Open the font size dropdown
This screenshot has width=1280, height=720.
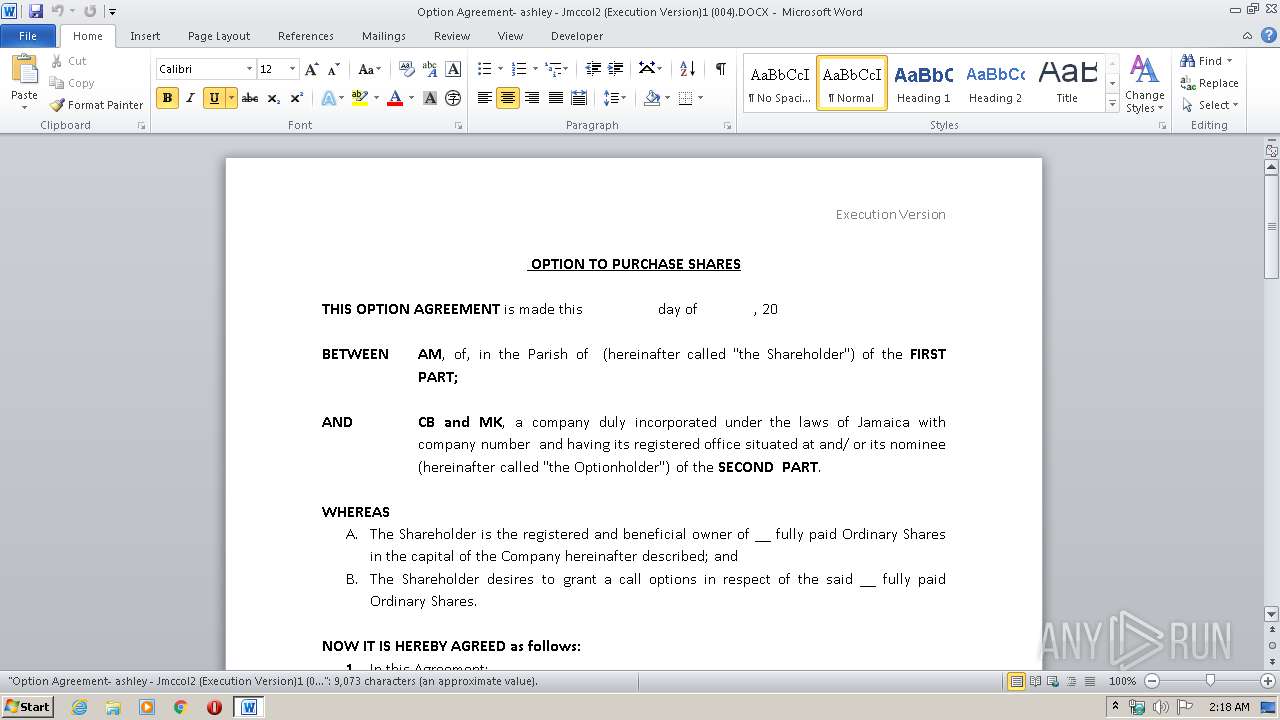point(292,69)
